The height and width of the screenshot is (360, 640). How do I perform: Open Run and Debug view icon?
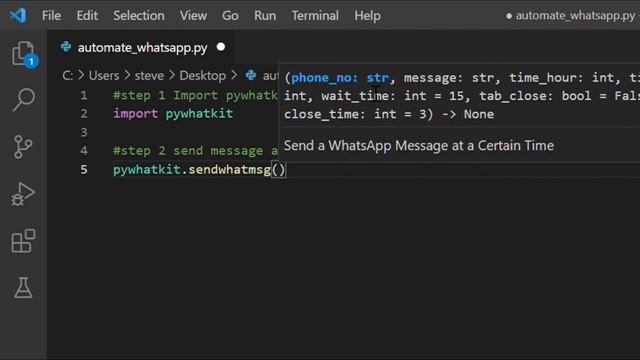click(x=23, y=194)
